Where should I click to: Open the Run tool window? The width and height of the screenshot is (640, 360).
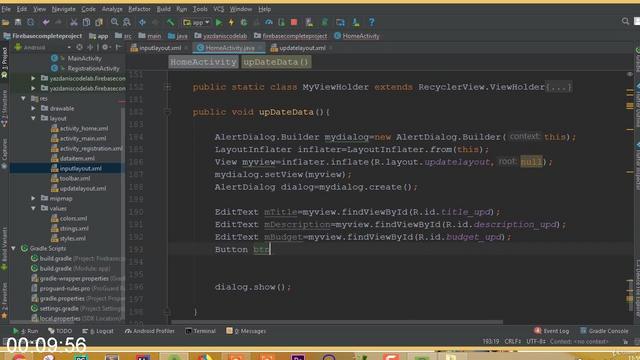click(x=26, y=331)
